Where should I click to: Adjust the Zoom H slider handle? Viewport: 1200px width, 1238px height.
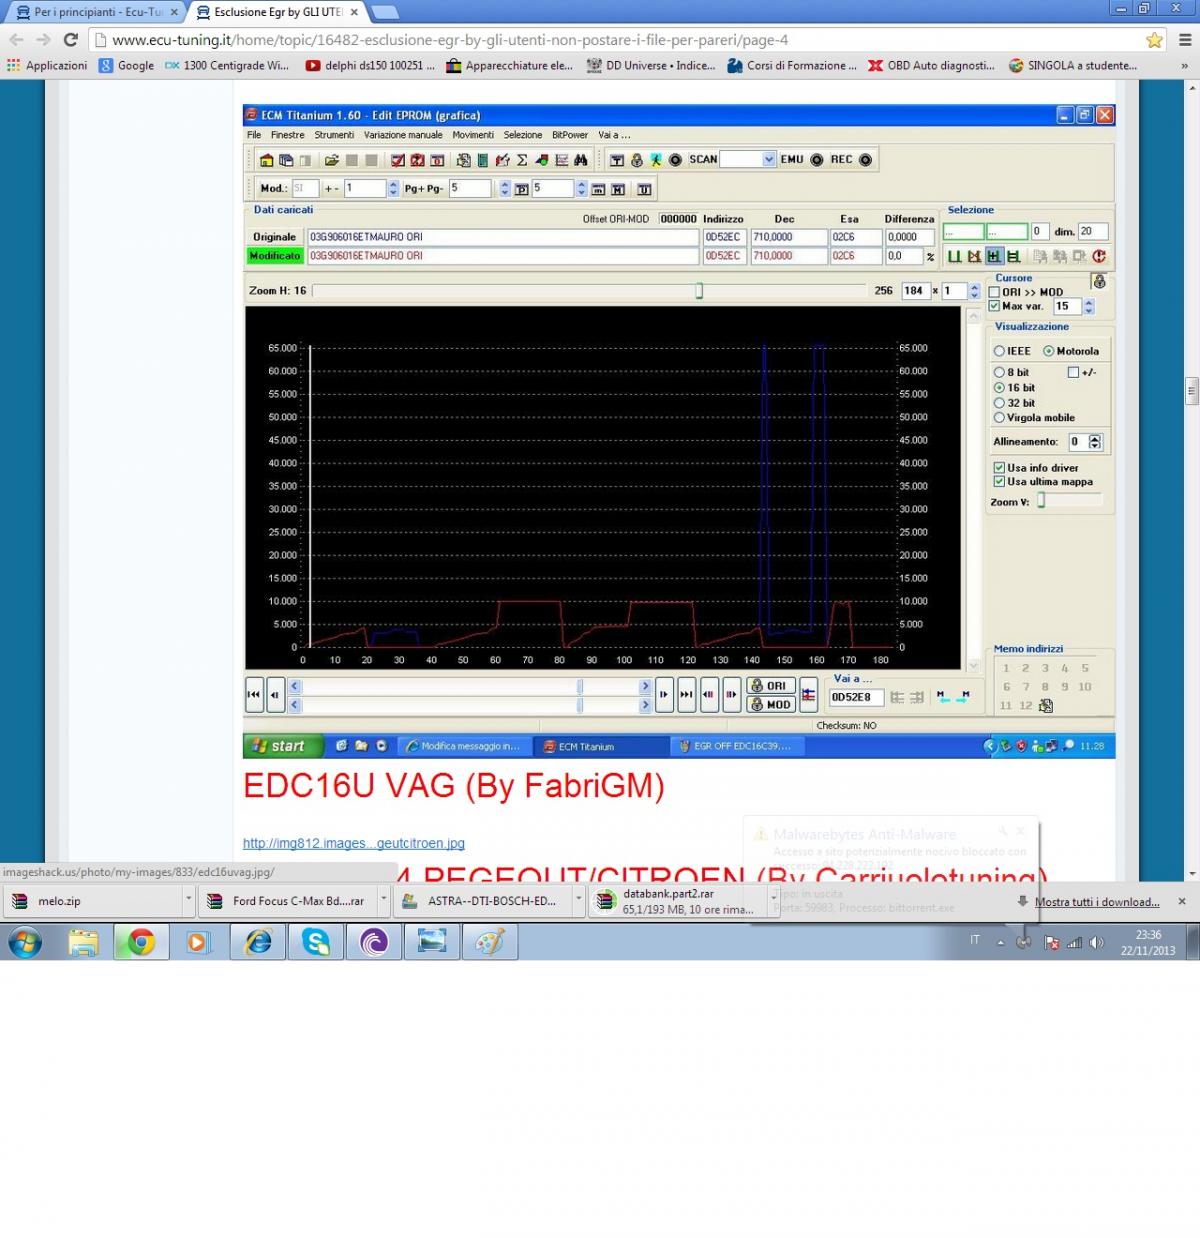tap(699, 291)
